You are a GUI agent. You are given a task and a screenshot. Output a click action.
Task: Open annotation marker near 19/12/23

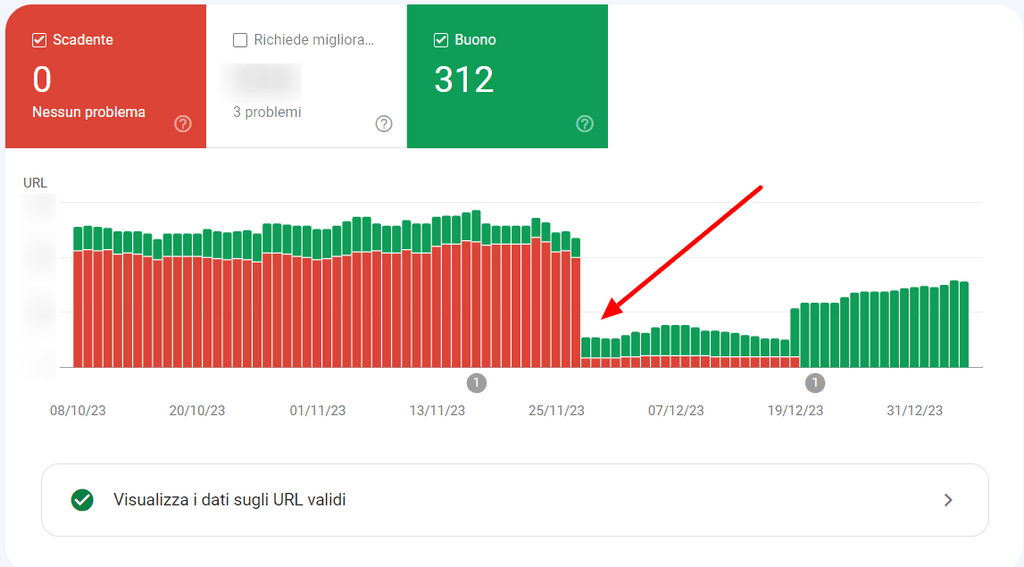point(815,383)
